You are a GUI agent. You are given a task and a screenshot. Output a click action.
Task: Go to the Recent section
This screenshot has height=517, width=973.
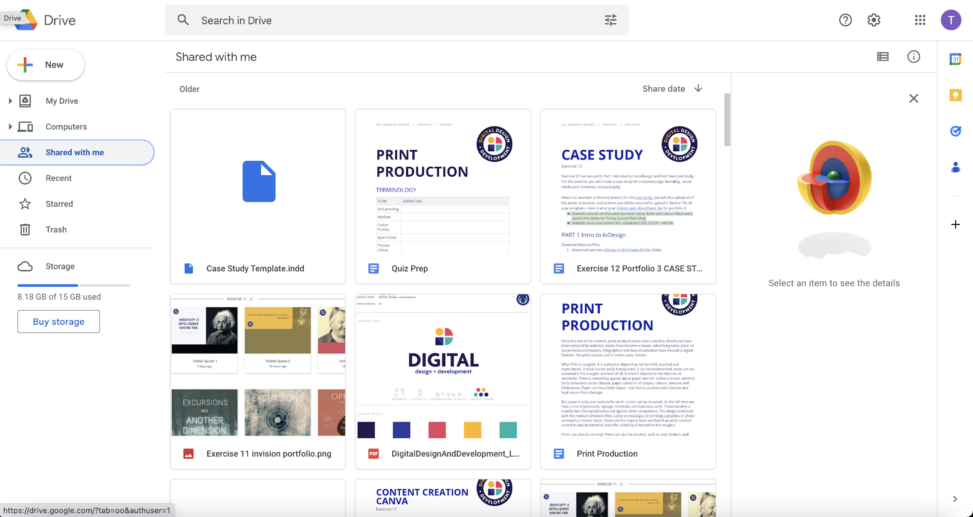point(58,178)
